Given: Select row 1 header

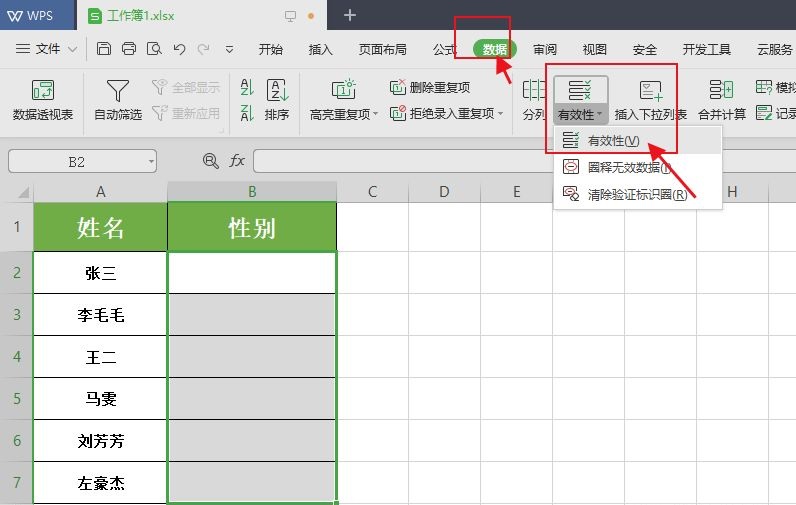Looking at the screenshot, I should pyautogui.click(x=17, y=226).
